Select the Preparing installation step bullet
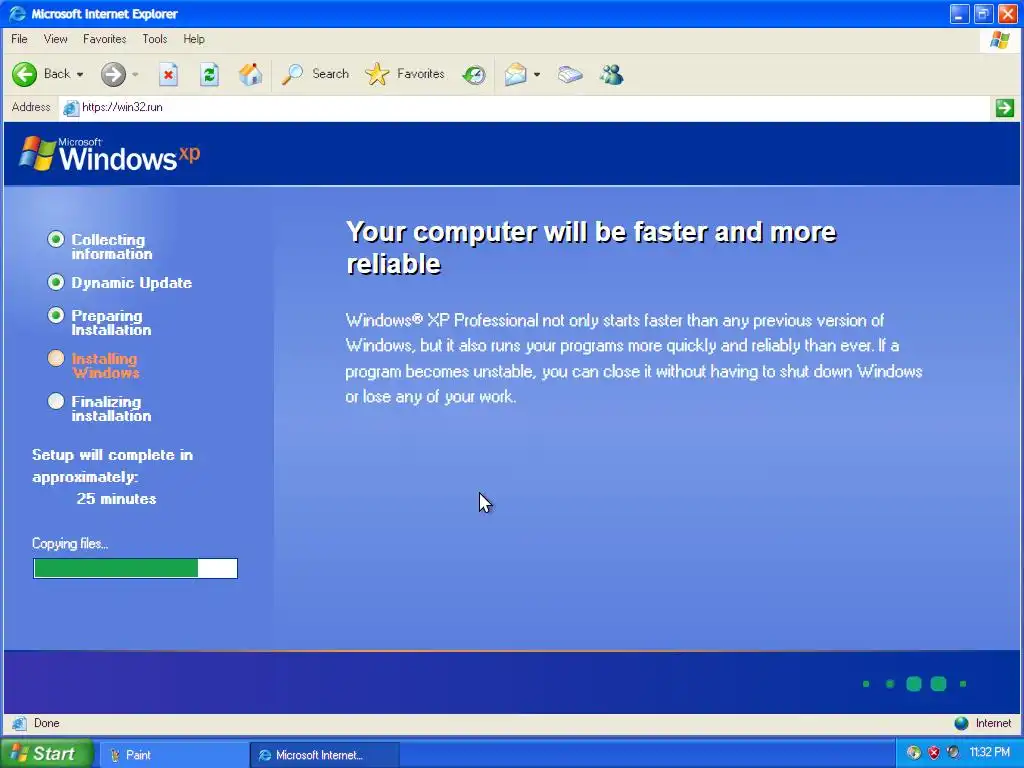This screenshot has width=1024, height=768. pyautogui.click(x=56, y=315)
